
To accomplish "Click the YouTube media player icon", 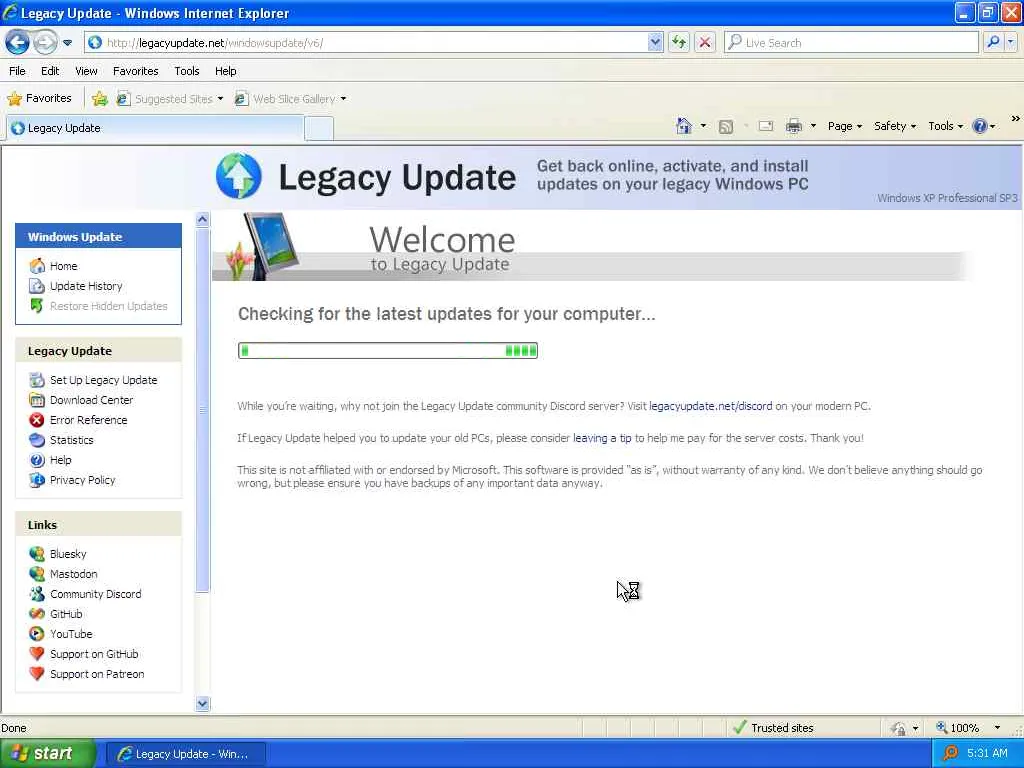I will pos(37,634).
